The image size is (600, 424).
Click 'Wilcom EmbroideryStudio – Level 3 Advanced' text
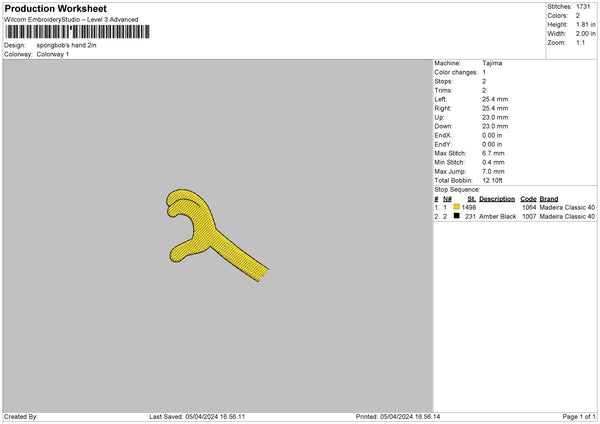[71, 20]
